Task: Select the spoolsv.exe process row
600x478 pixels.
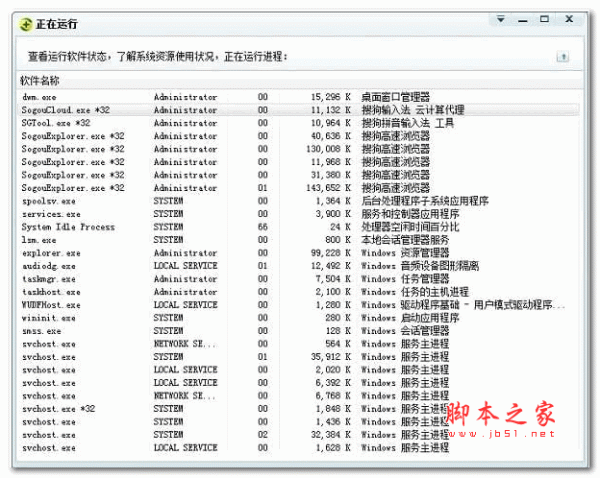Action: pos(299,201)
